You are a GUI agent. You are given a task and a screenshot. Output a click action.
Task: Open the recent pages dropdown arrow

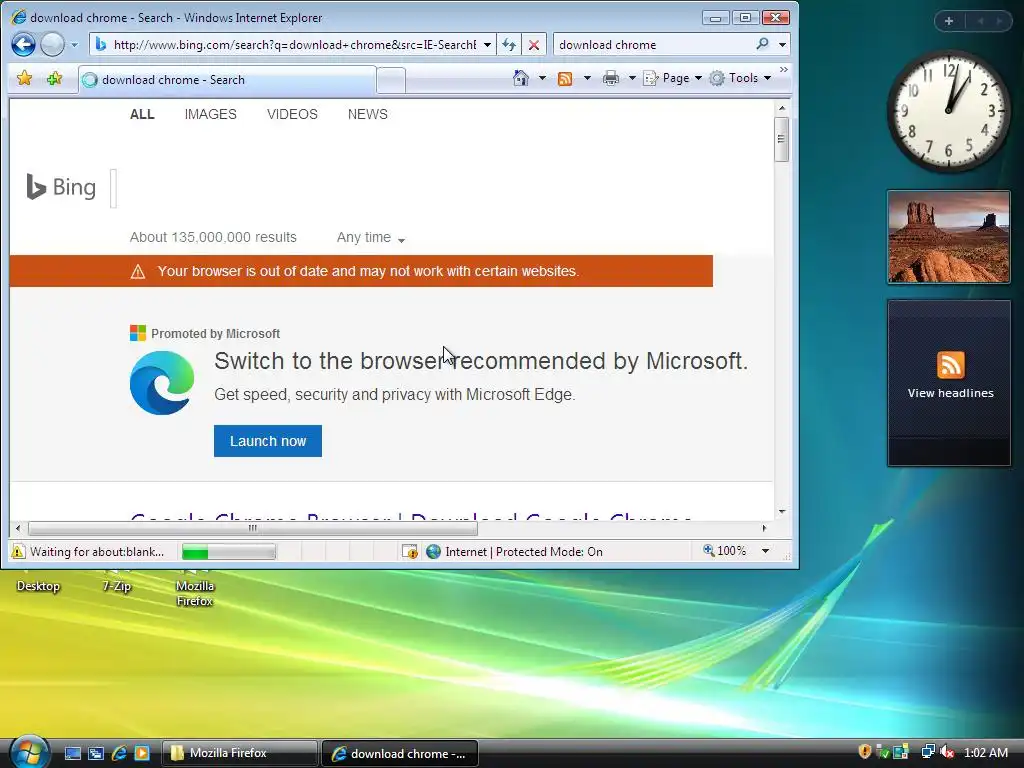pos(74,45)
